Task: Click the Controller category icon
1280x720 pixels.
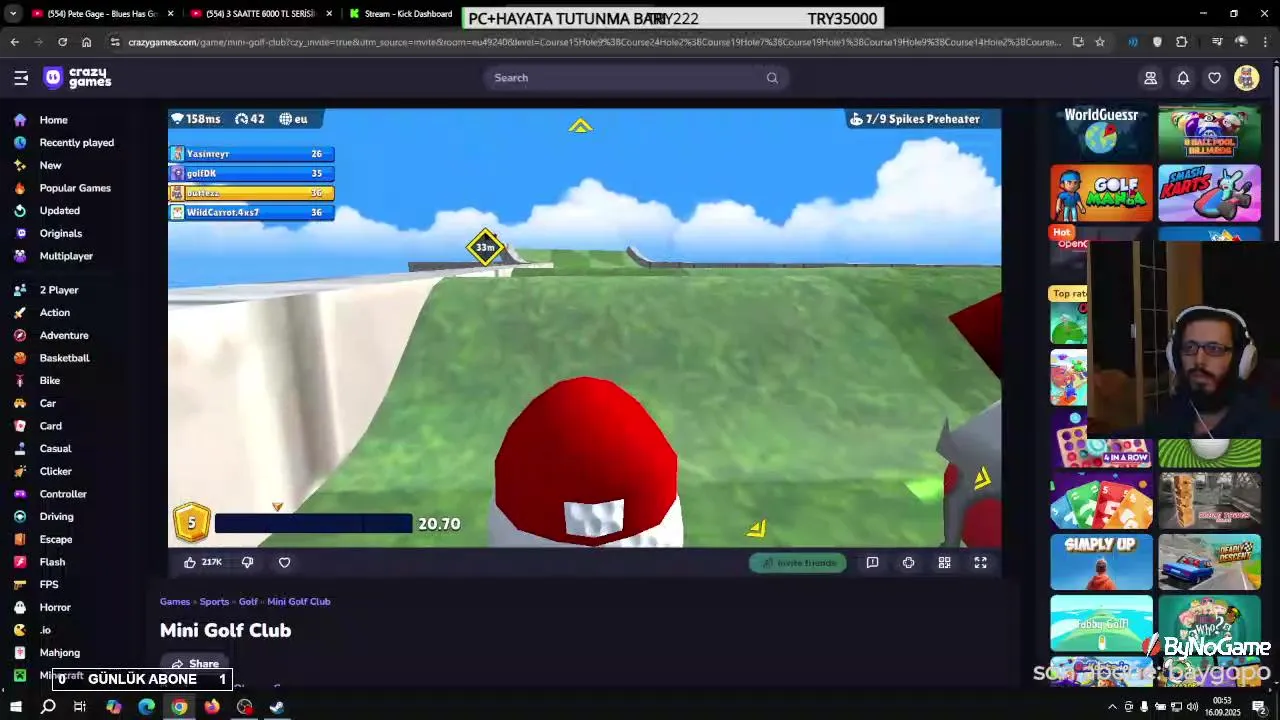Action: [x=20, y=494]
